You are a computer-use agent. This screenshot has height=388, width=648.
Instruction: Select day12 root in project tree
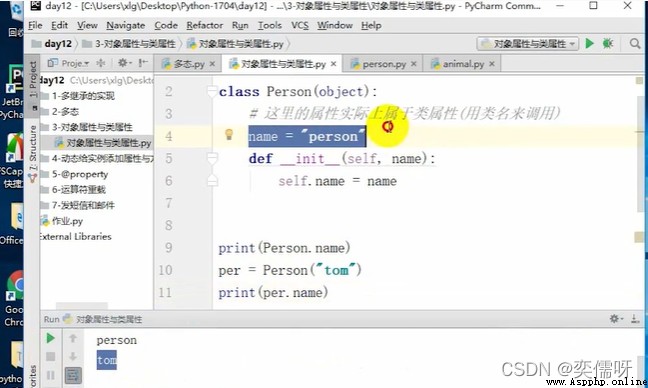click(52, 80)
